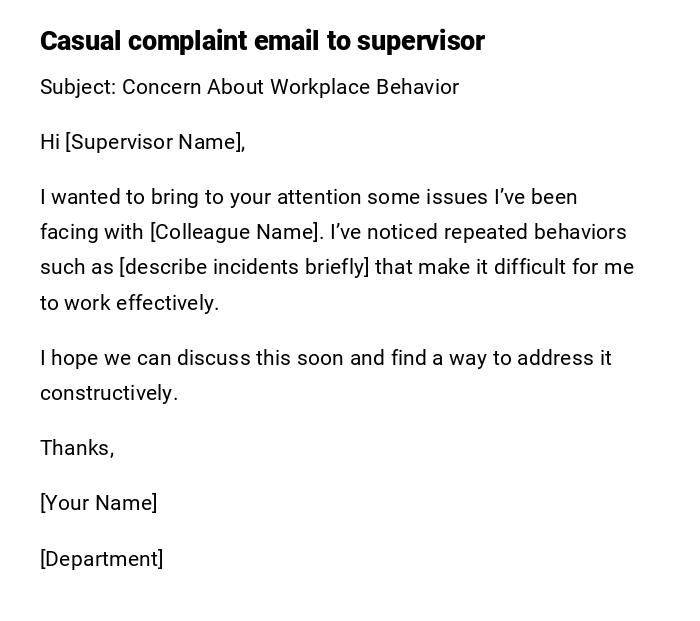Screen dimensions: 700x621
Task: Click the [Department] placeholder
Action: [x=102, y=559]
